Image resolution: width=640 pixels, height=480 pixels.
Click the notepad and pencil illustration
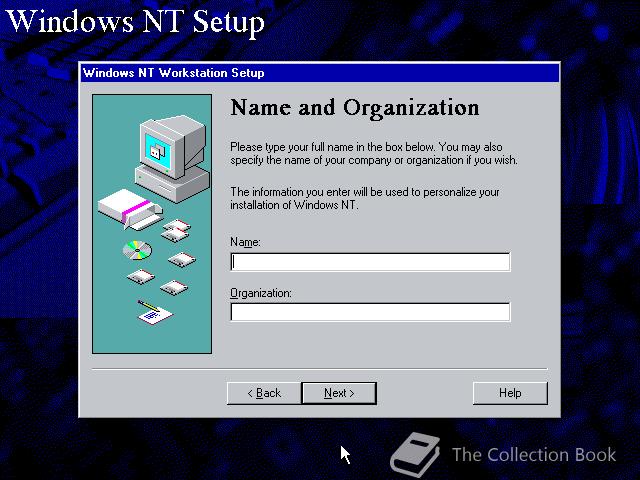[x=155, y=312]
